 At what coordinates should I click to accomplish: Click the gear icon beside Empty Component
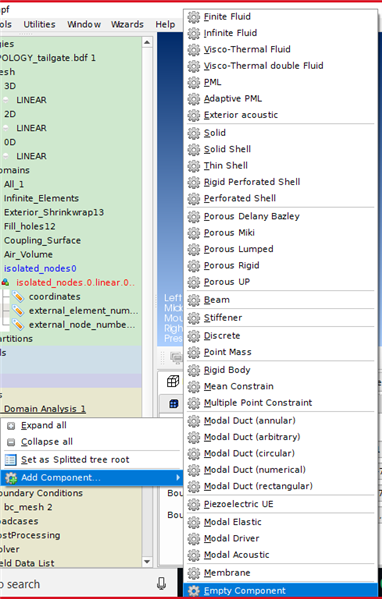coord(194,591)
